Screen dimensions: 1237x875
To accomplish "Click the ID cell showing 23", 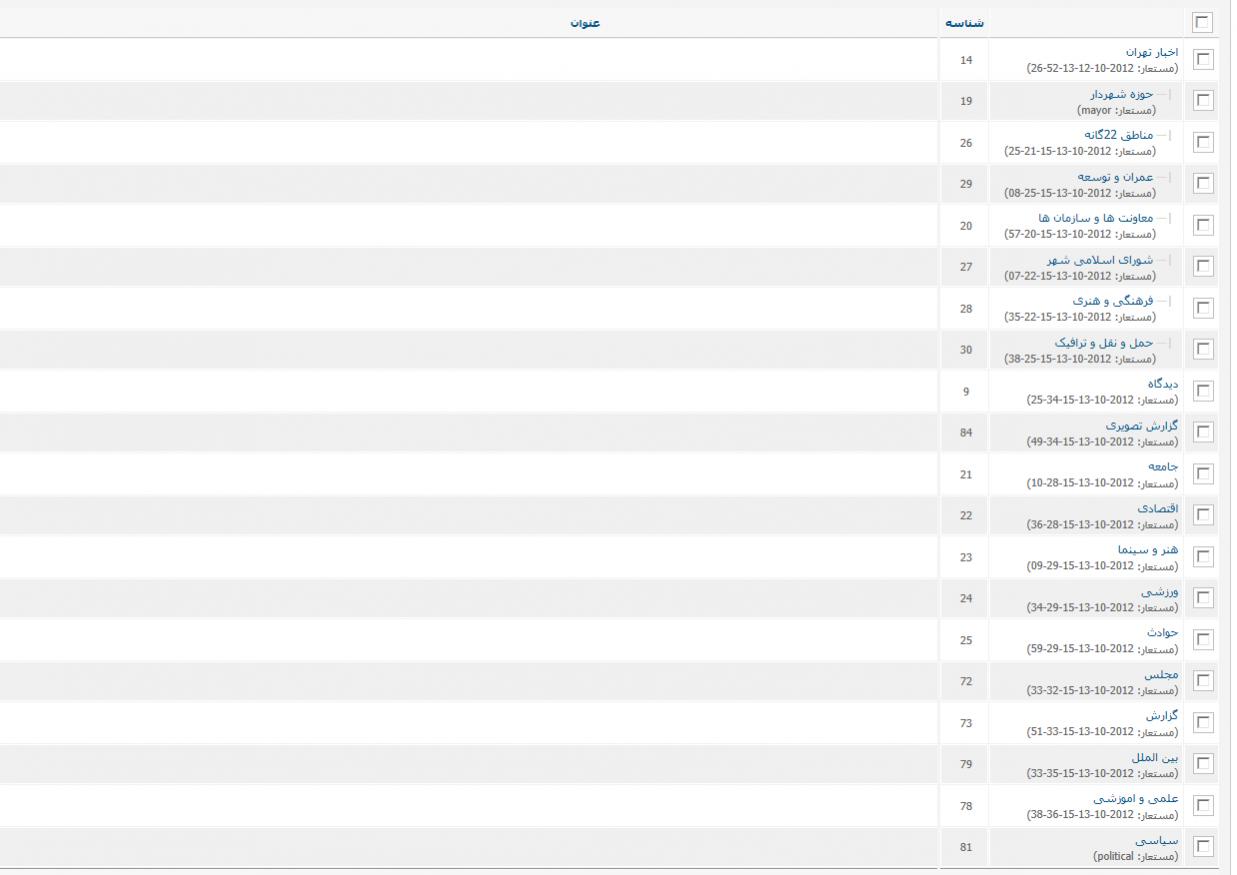I will (x=966, y=557).
